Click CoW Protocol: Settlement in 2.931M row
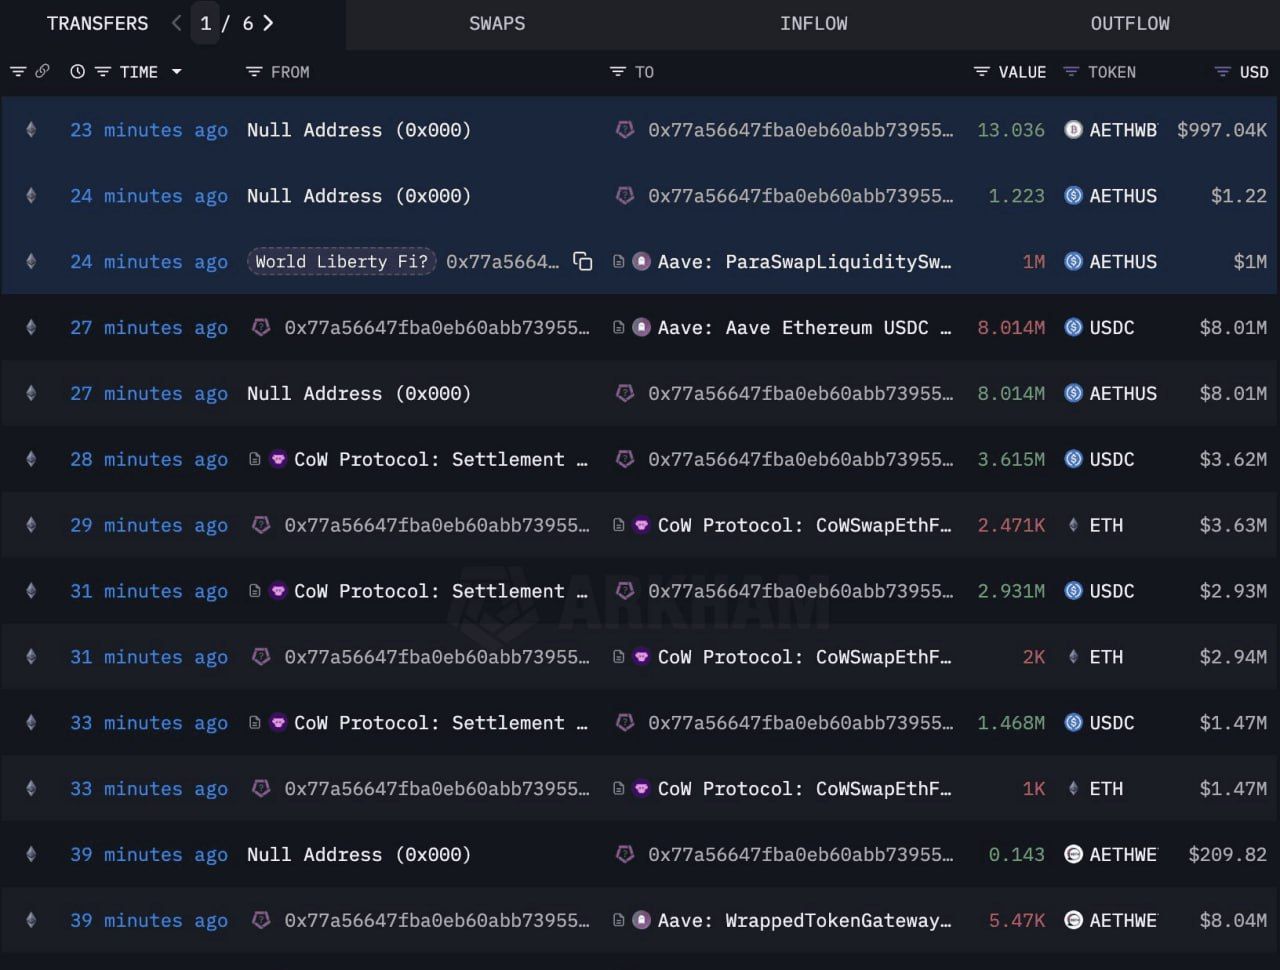 click(440, 592)
